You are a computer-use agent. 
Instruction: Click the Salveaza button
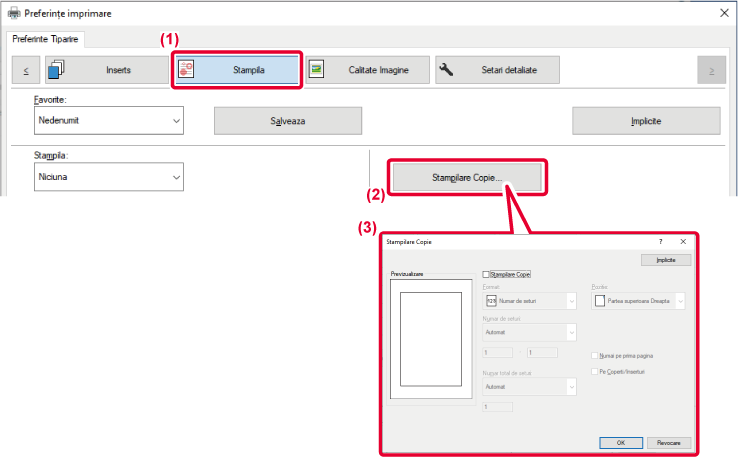tap(287, 120)
